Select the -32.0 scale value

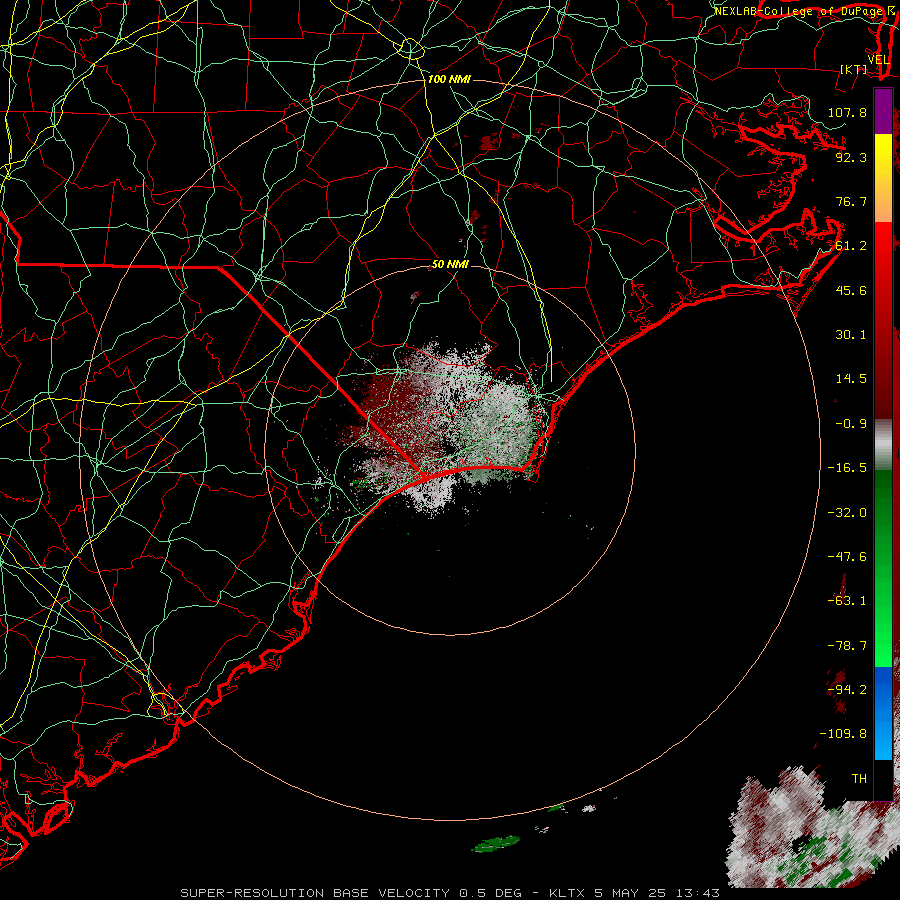[x=847, y=513]
